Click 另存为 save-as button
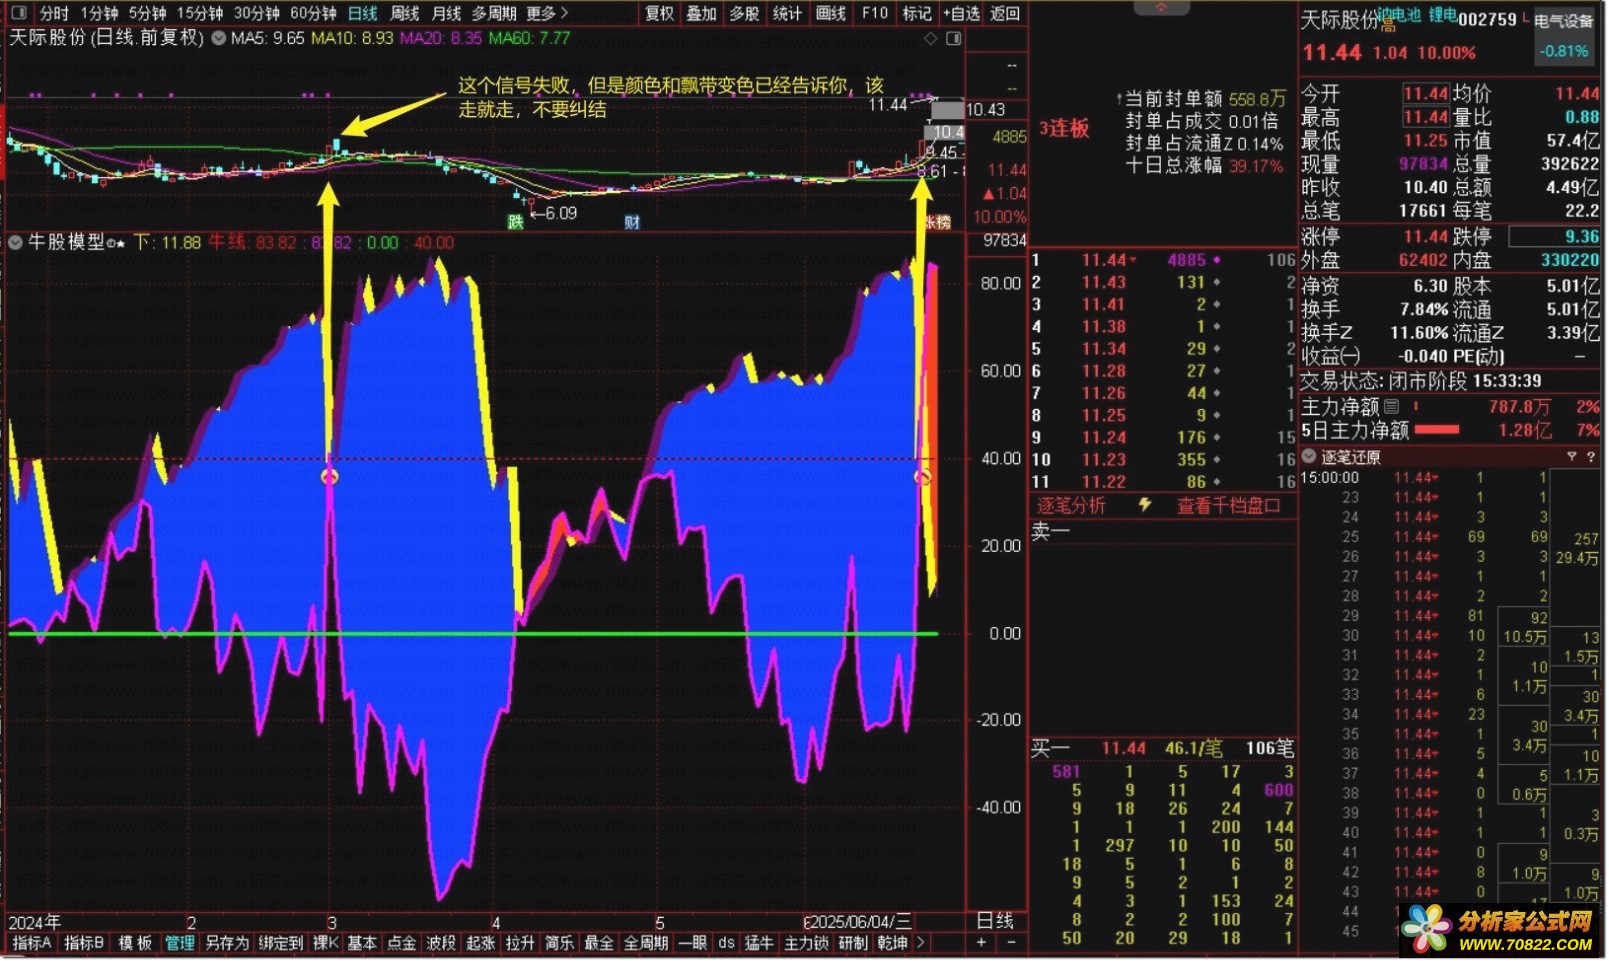The image size is (1609, 961). (227, 943)
